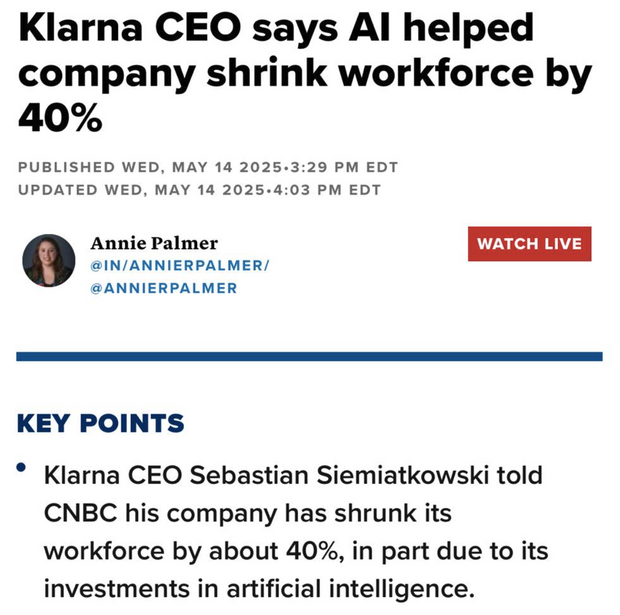This screenshot has height=615, width=620.
Task: Click the 3:29 PM EDT publish time
Action: pos(344,167)
